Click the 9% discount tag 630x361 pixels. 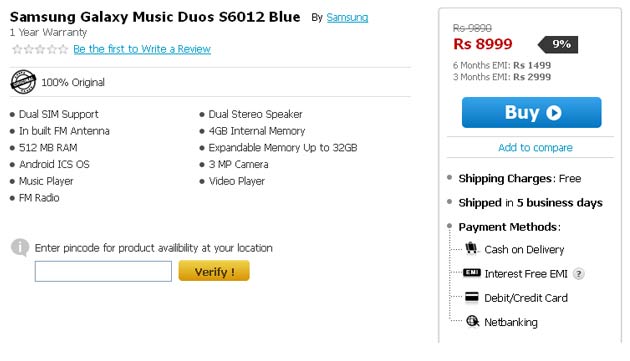point(558,44)
